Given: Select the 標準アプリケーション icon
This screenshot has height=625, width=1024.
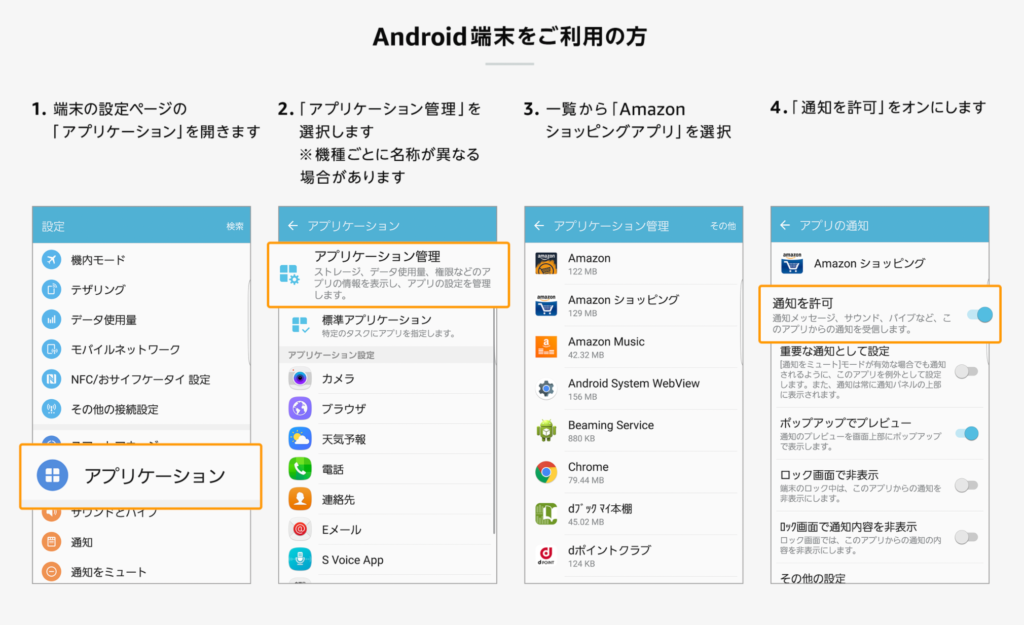Looking at the screenshot, I should pos(300,325).
